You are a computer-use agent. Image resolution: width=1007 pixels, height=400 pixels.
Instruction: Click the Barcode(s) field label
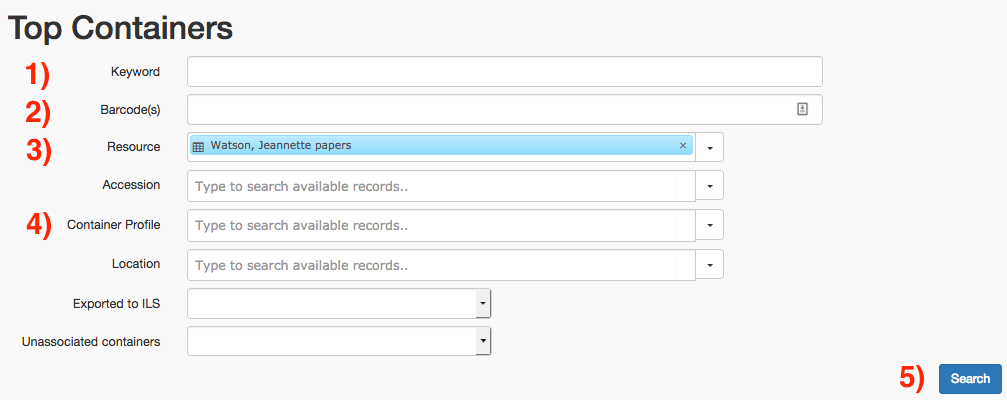(x=130, y=109)
